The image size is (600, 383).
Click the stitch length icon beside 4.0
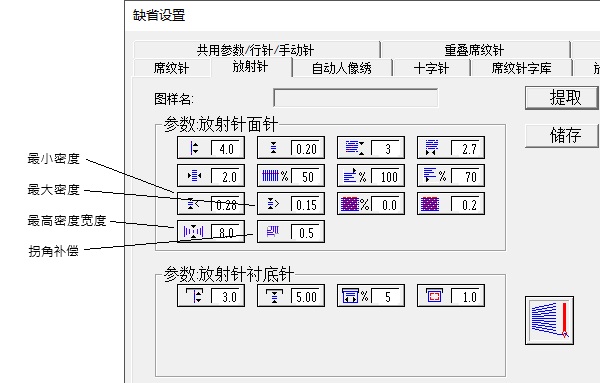194,148
